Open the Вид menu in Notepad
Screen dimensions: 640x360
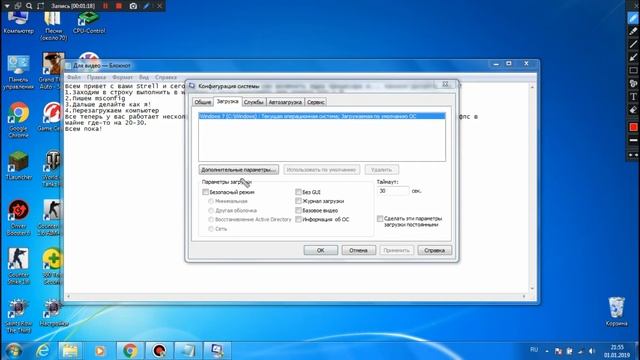[x=144, y=77]
